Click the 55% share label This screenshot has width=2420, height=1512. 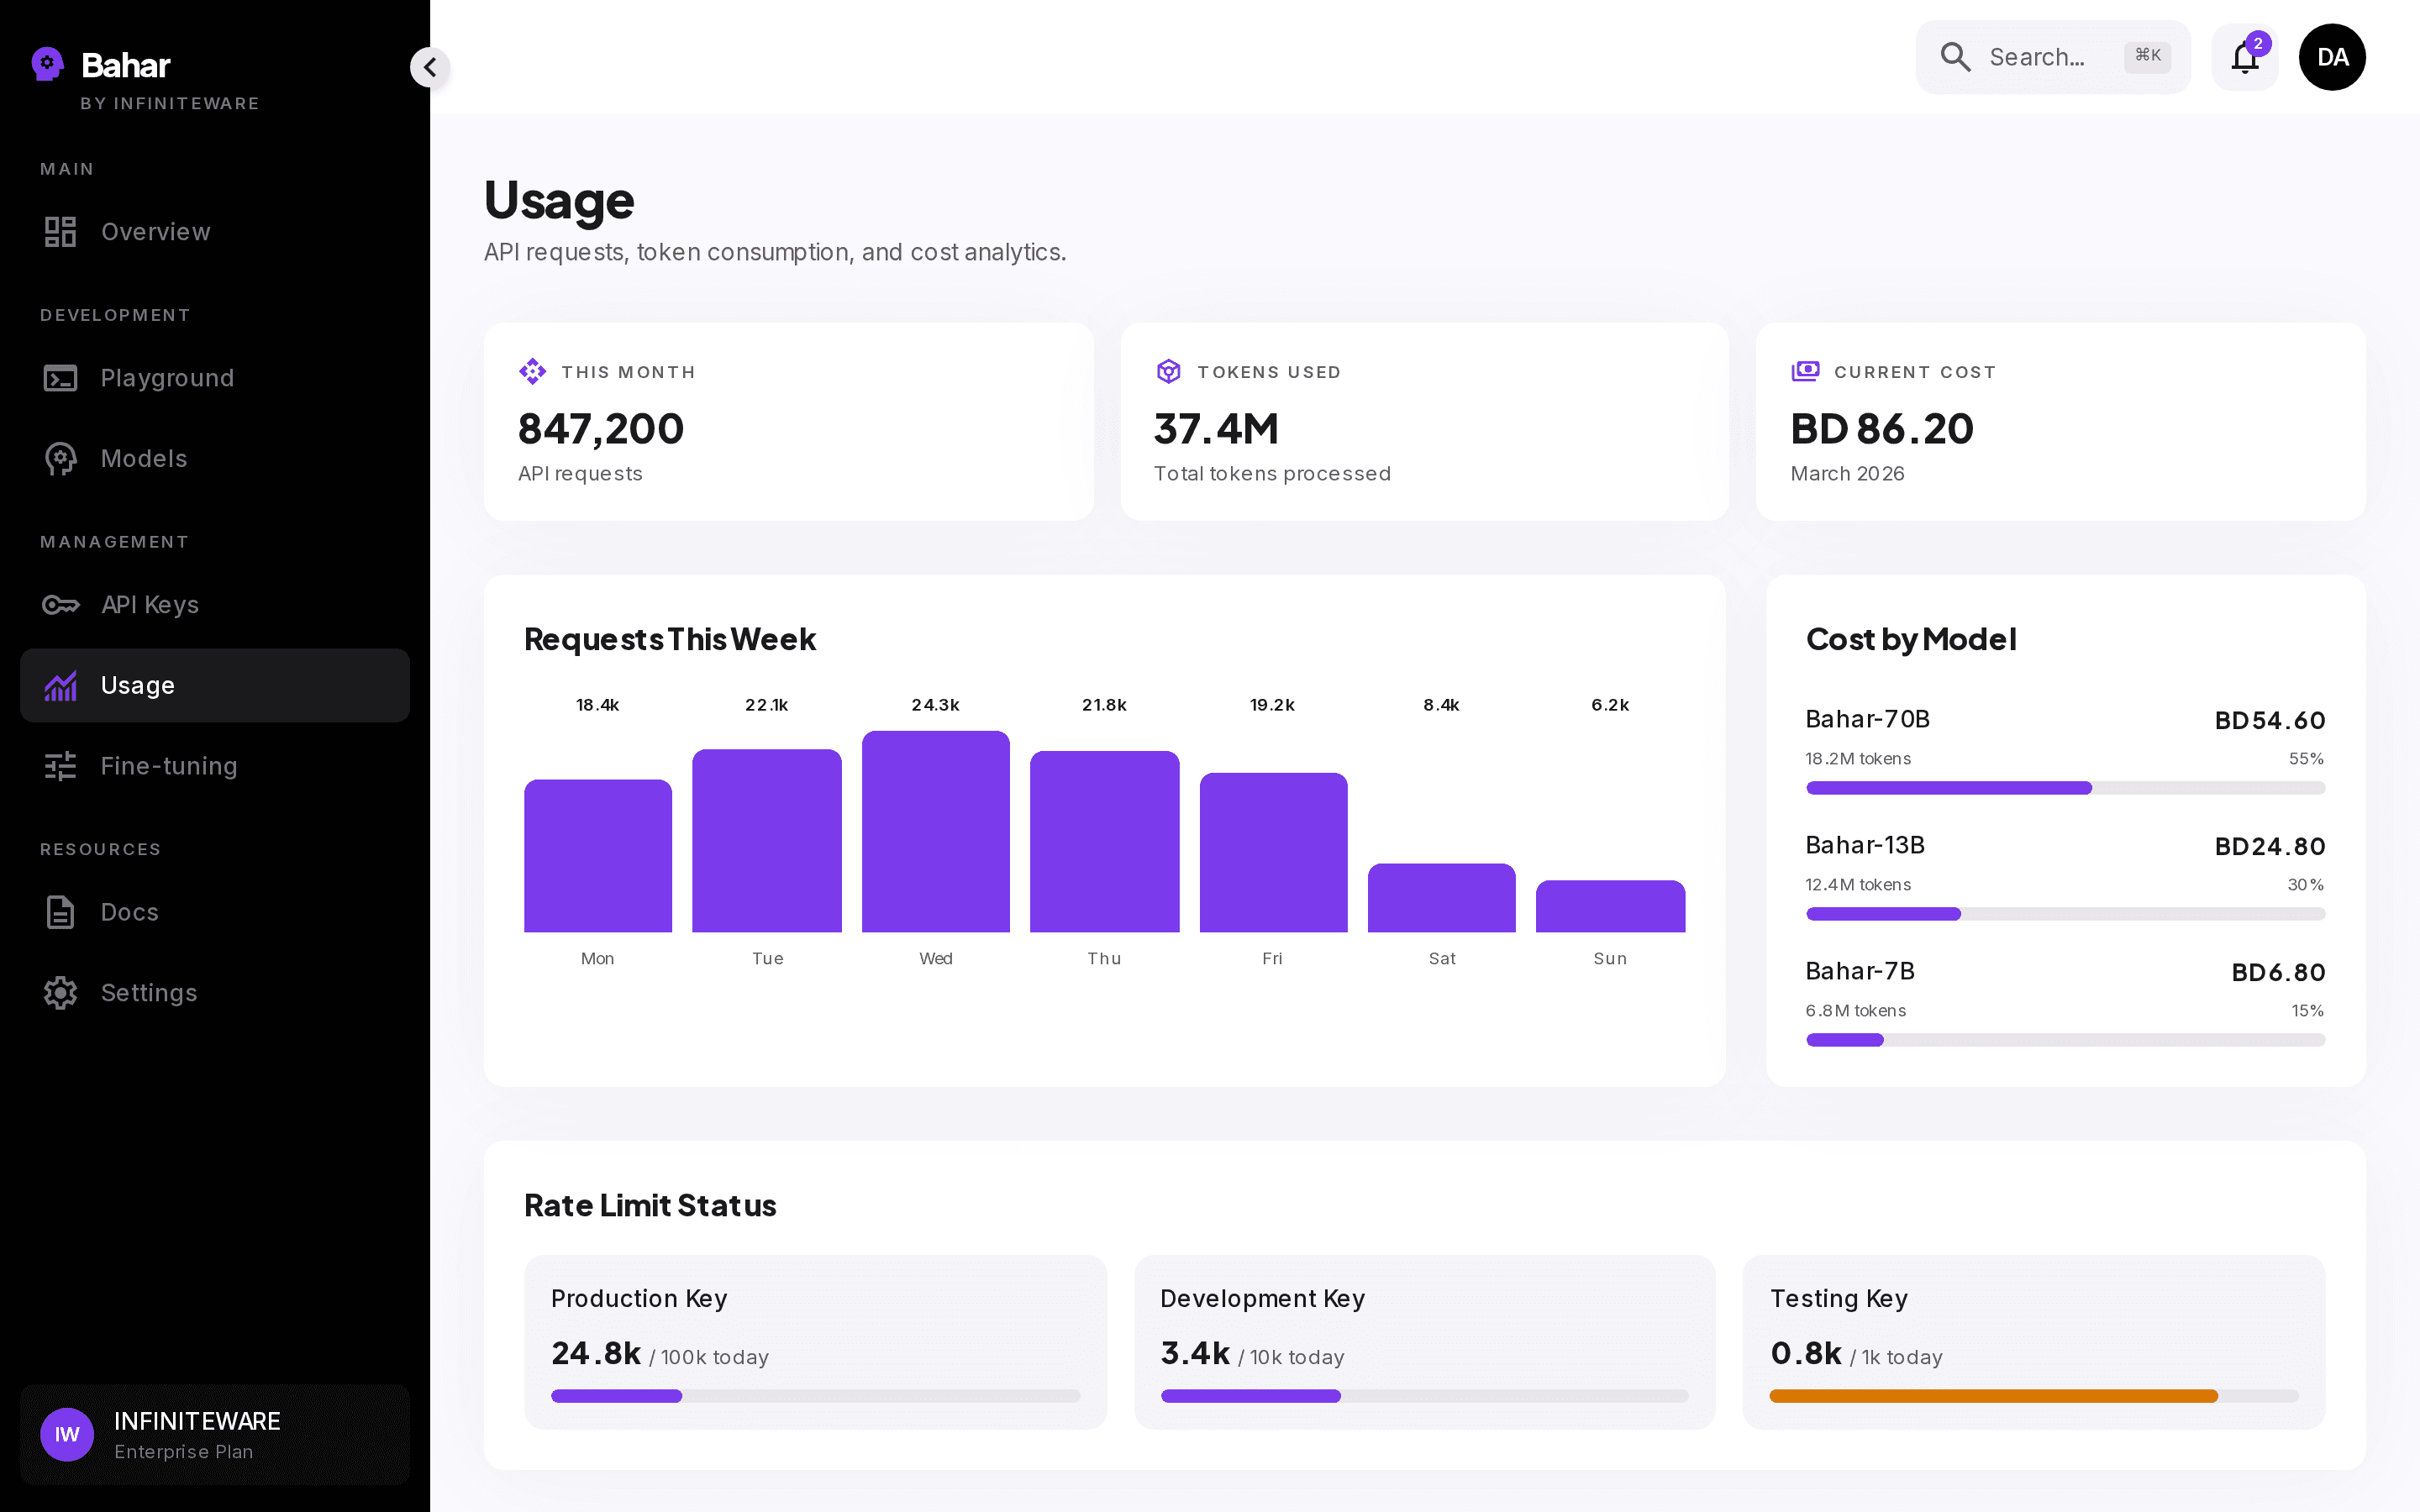tap(2306, 759)
